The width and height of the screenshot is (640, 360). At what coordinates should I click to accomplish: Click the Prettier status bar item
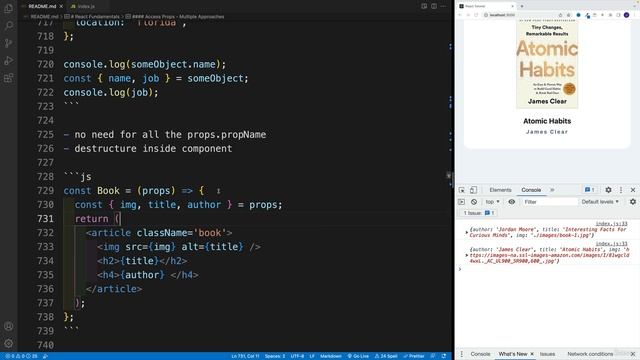point(414,356)
